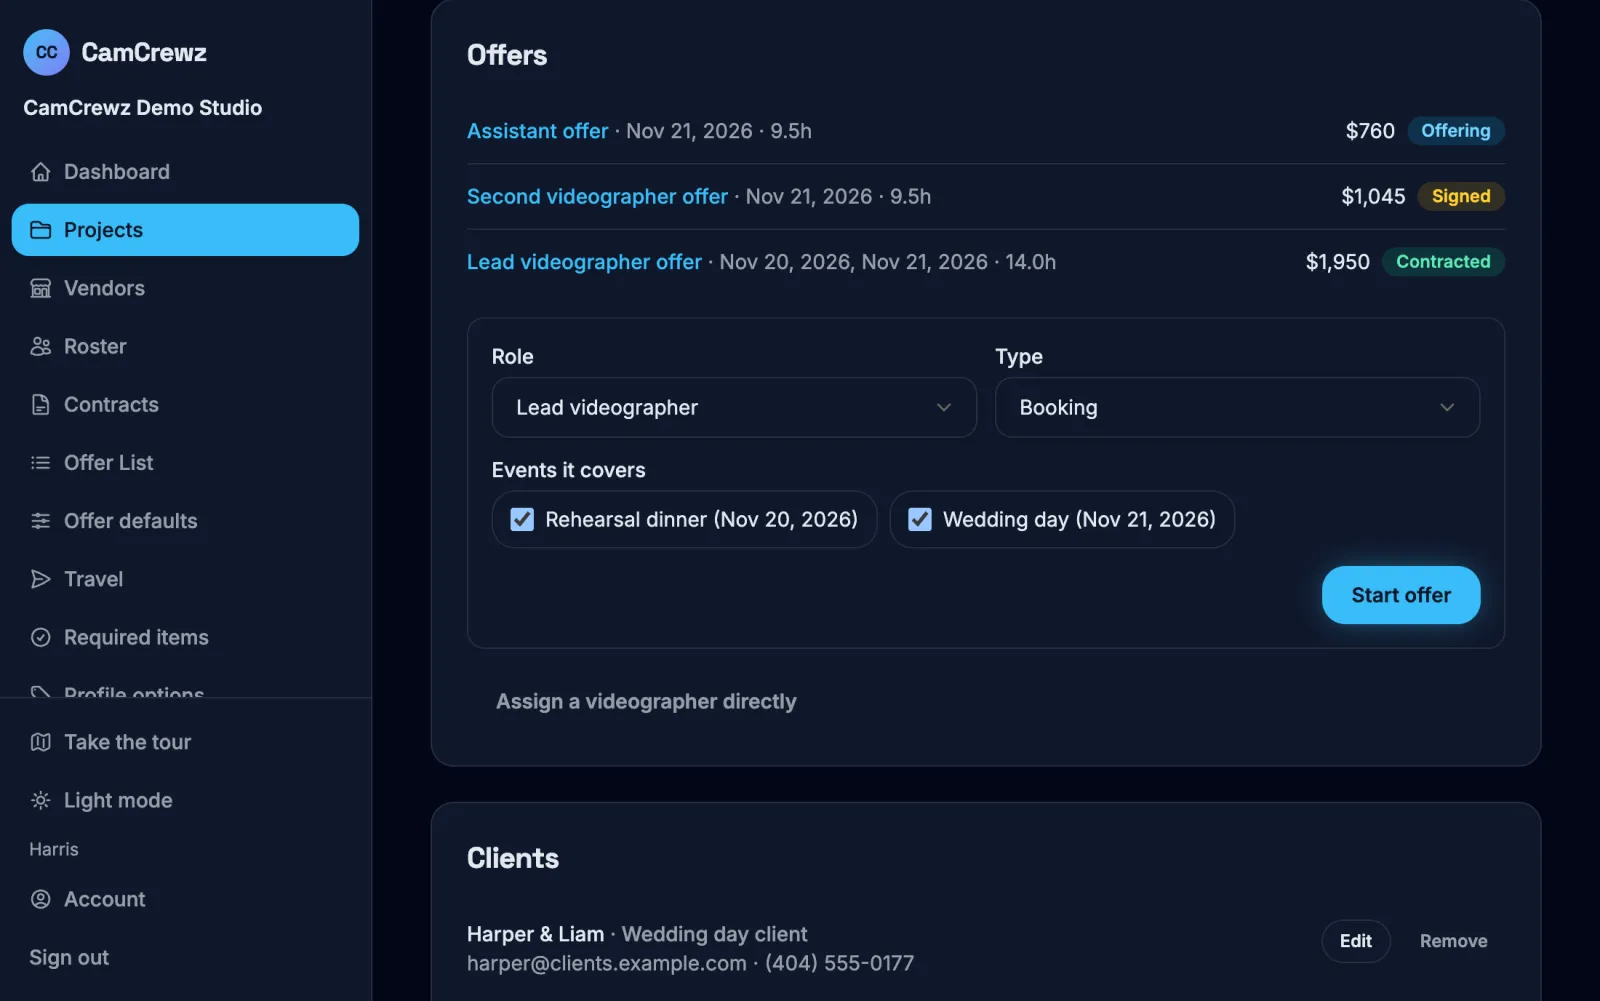The height and width of the screenshot is (1001, 1600).
Task: Open Vendors from the sidebar
Action: [x=185, y=288]
